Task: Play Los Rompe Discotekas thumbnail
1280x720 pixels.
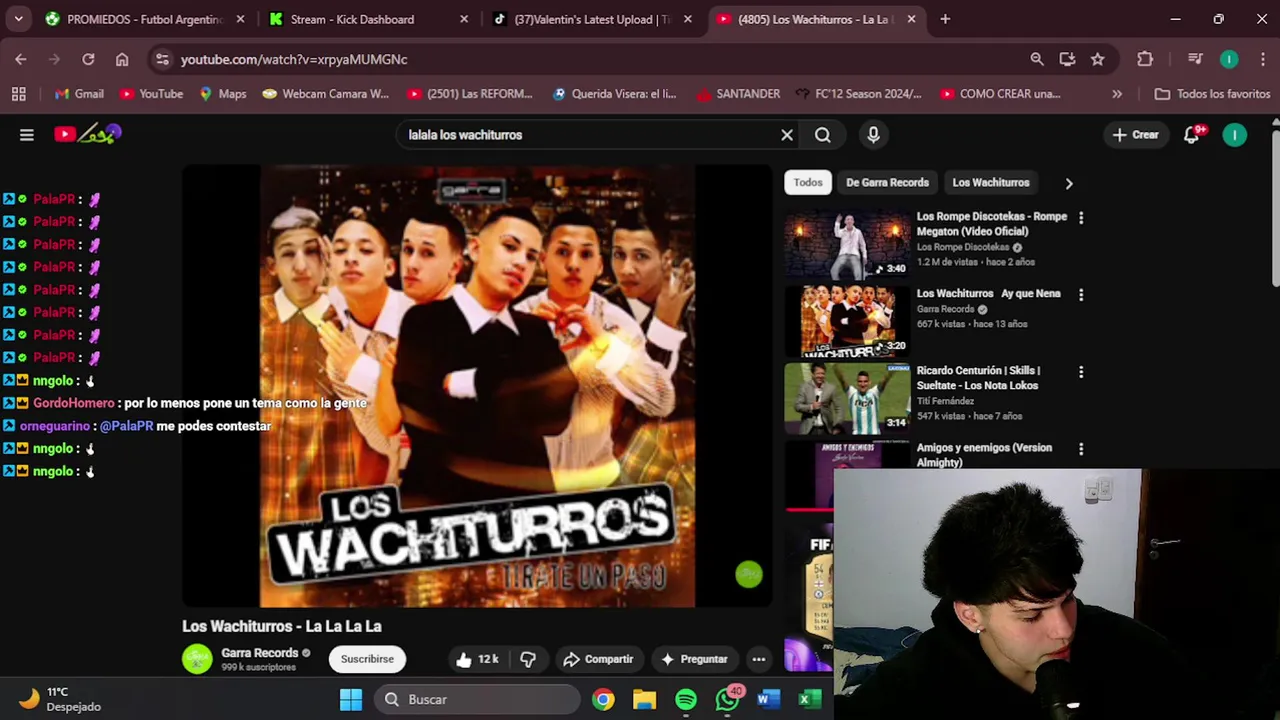Action: click(847, 244)
